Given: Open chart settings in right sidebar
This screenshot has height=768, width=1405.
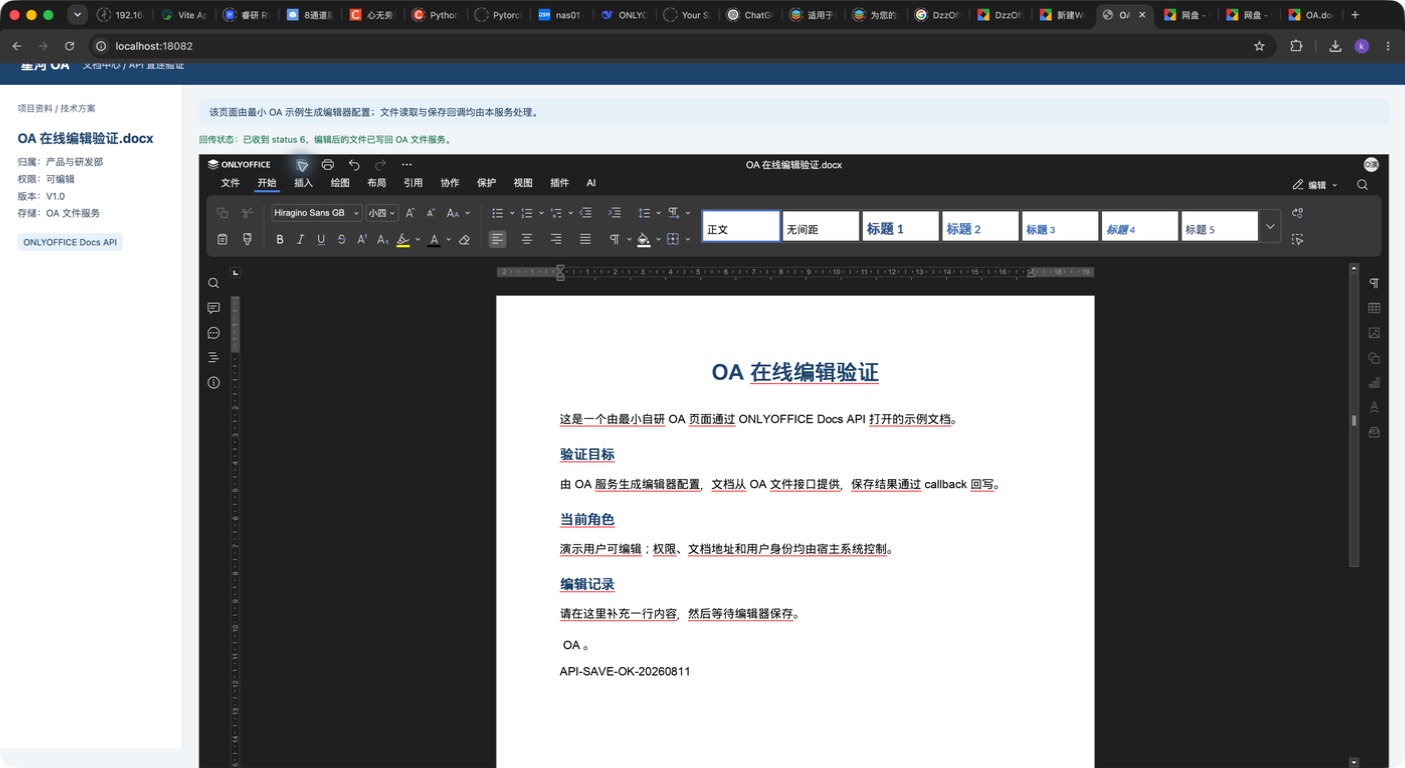Looking at the screenshot, I should pos(1374,383).
